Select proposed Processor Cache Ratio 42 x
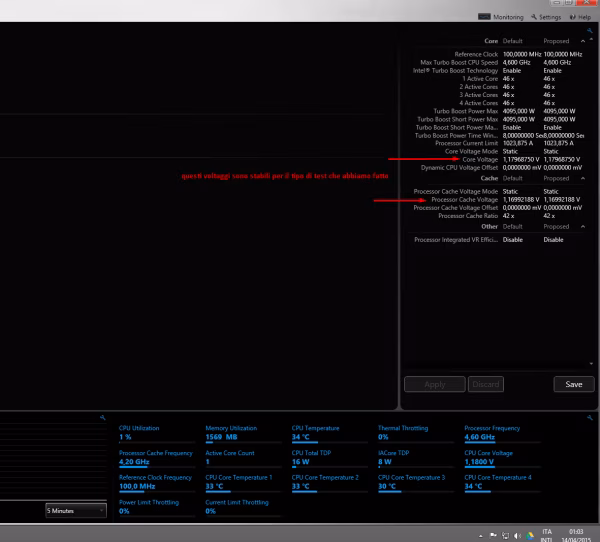 coord(549,215)
